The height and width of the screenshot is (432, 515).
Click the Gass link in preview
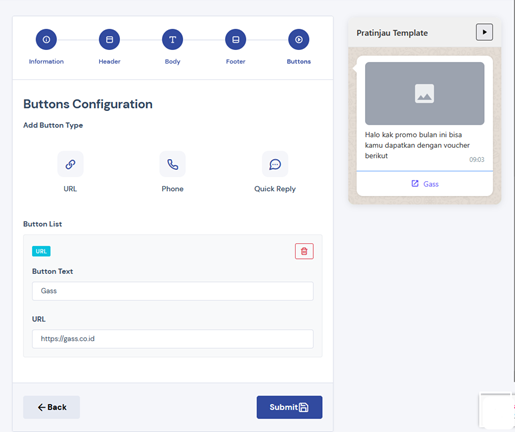click(x=425, y=184)
